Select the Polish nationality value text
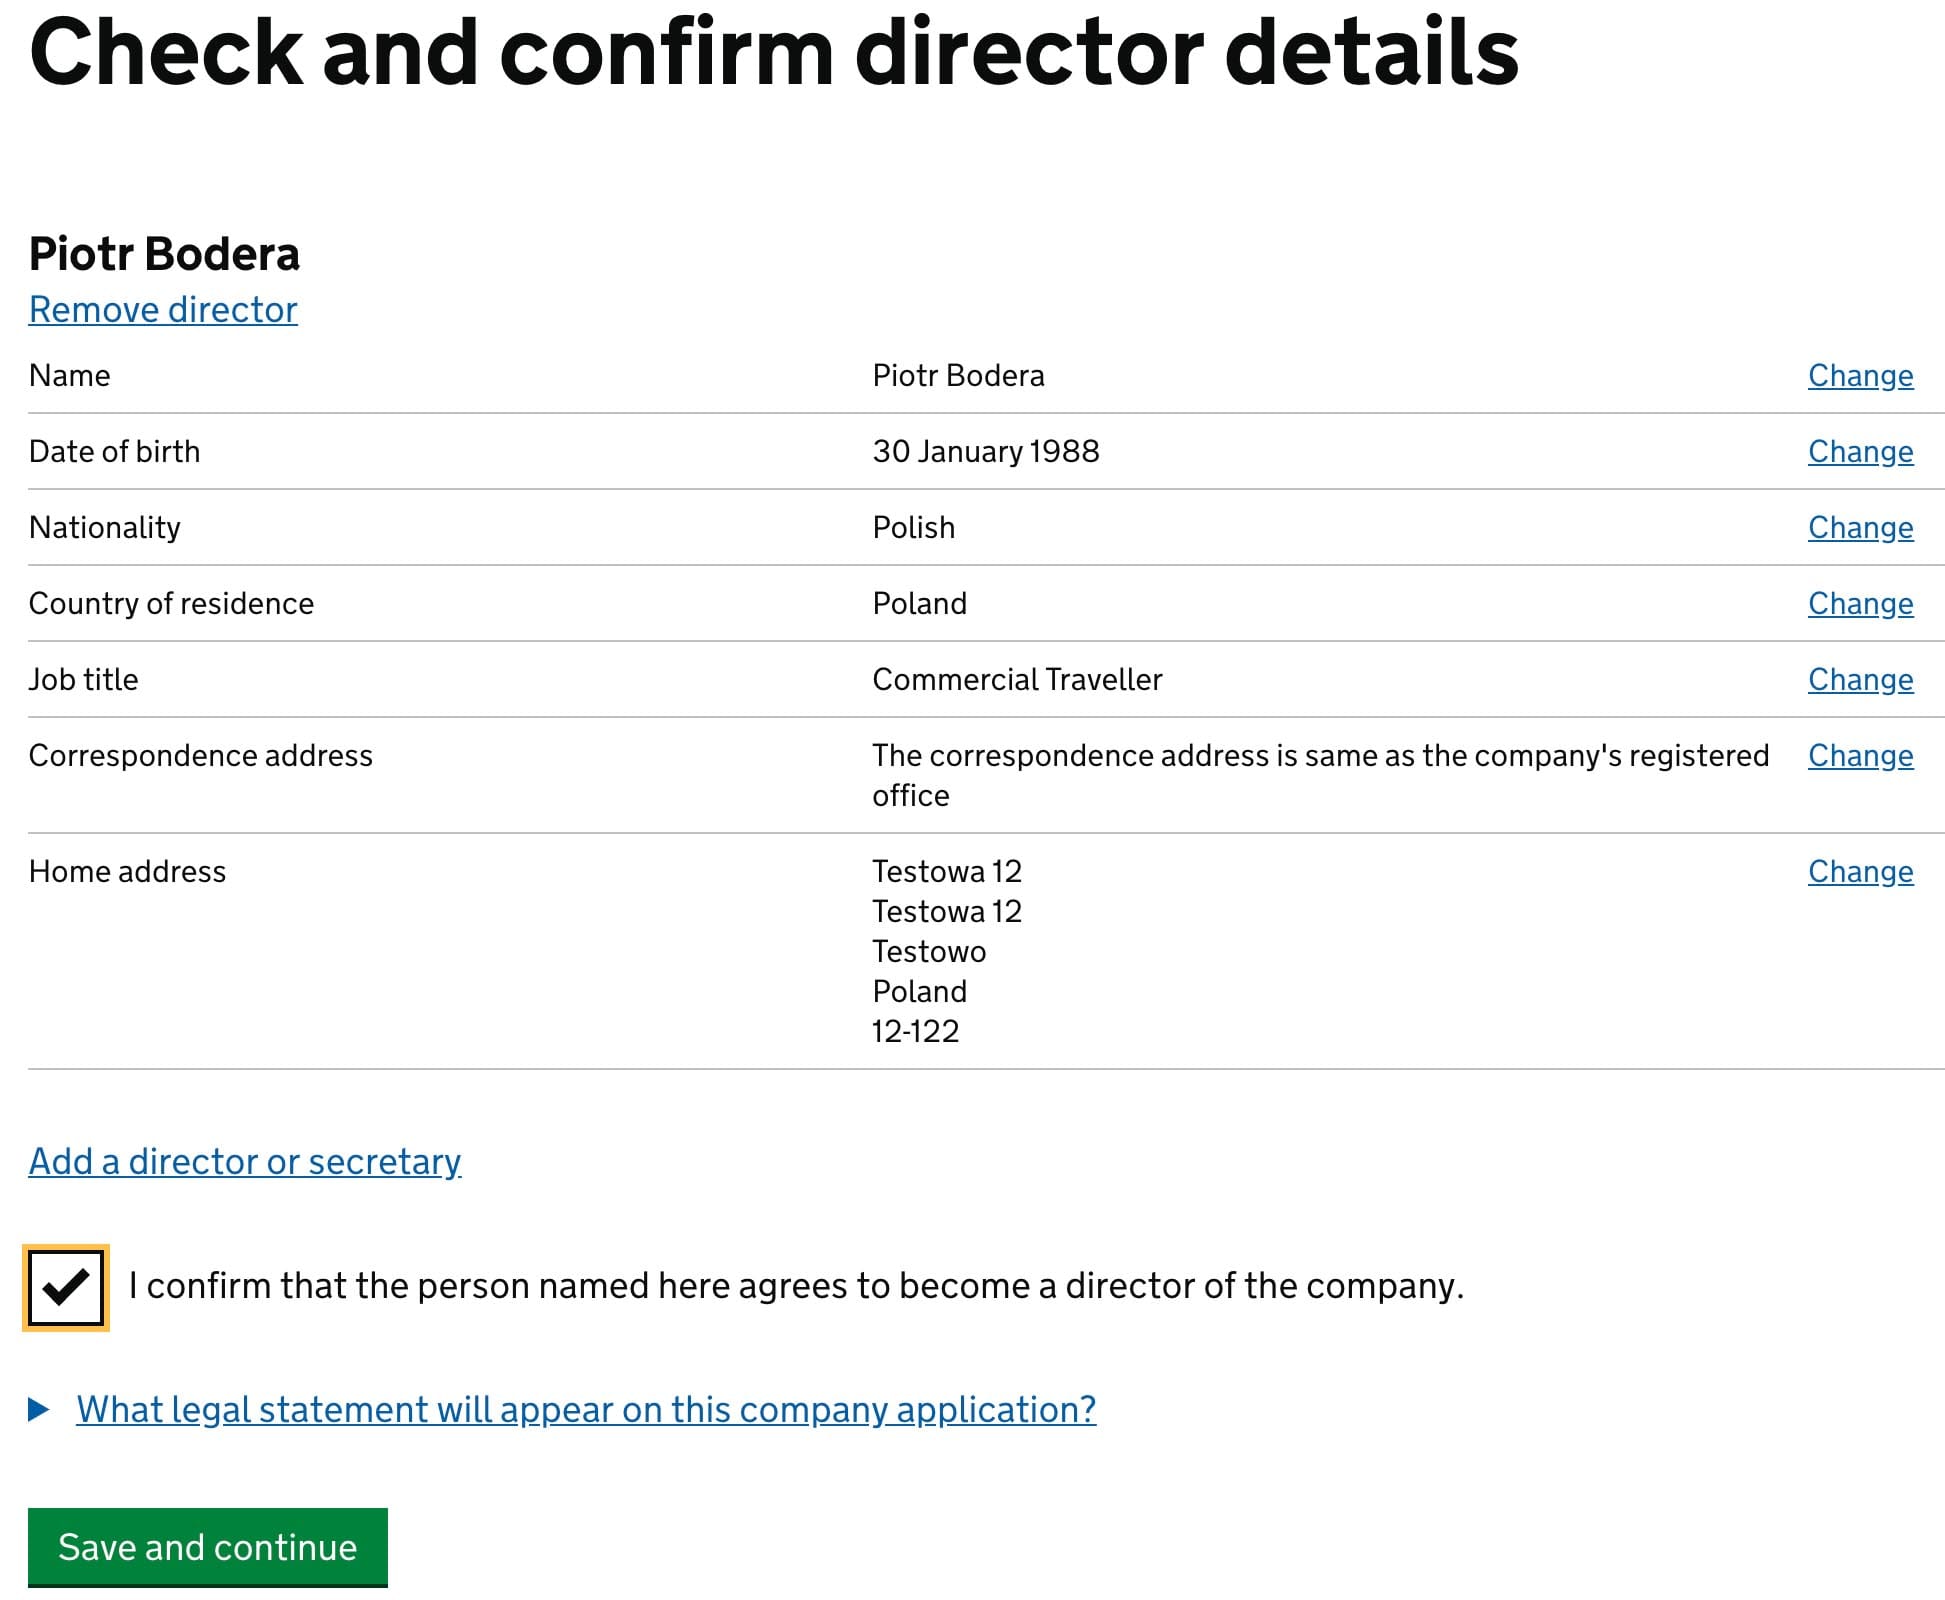 click(x=913, y=528)
